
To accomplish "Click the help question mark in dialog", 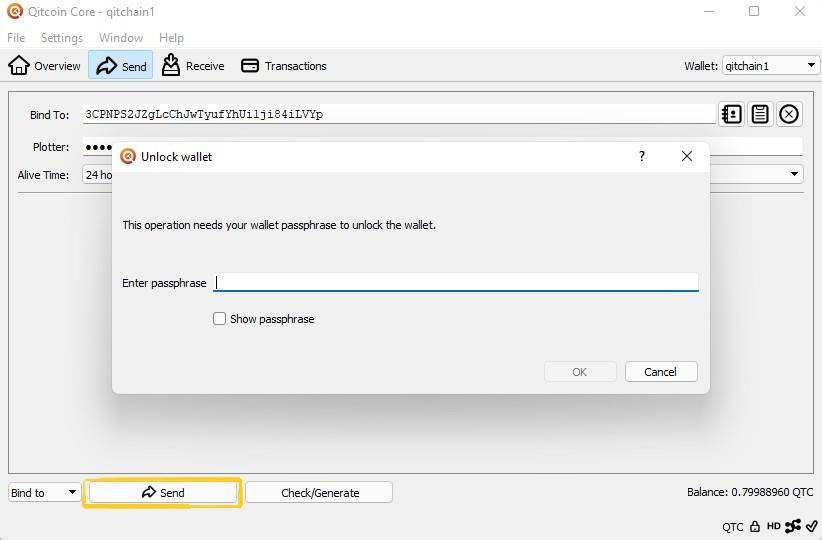I will [x=642, y=156].
